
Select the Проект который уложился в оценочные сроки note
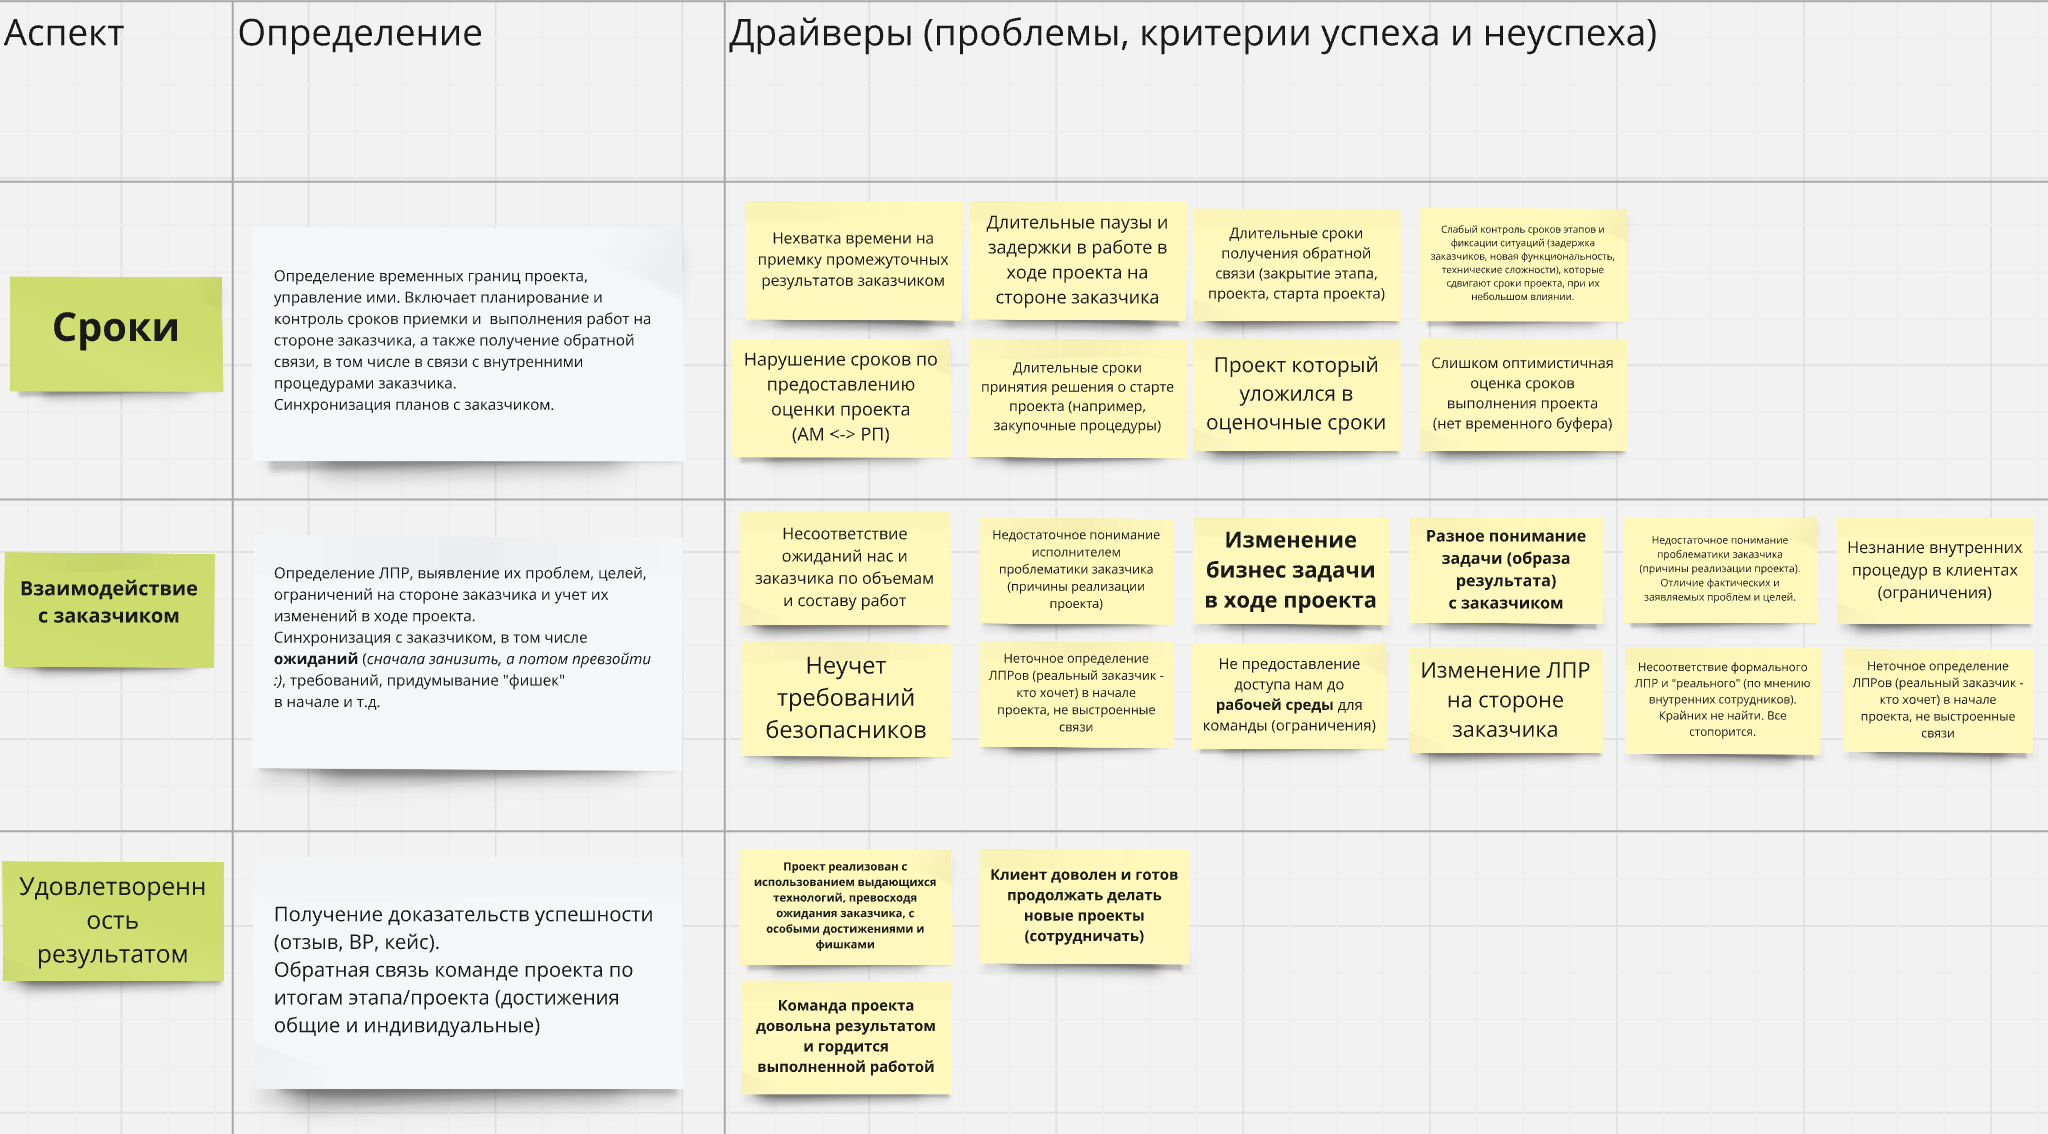click(x=1297, y=394)
